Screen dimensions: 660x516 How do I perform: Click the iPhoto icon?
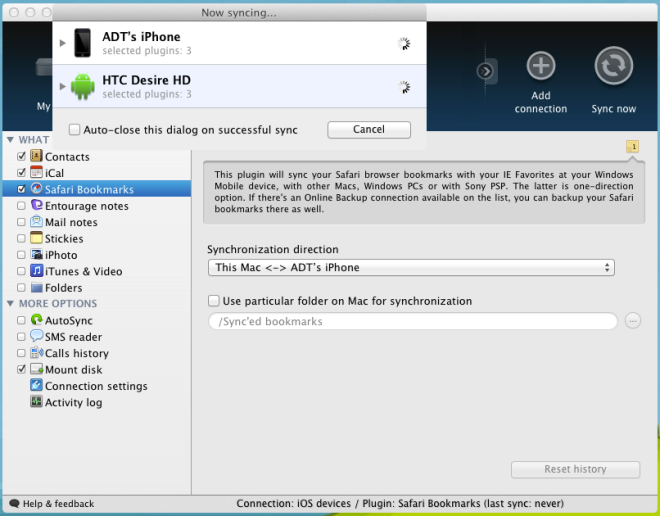[36, 254]
